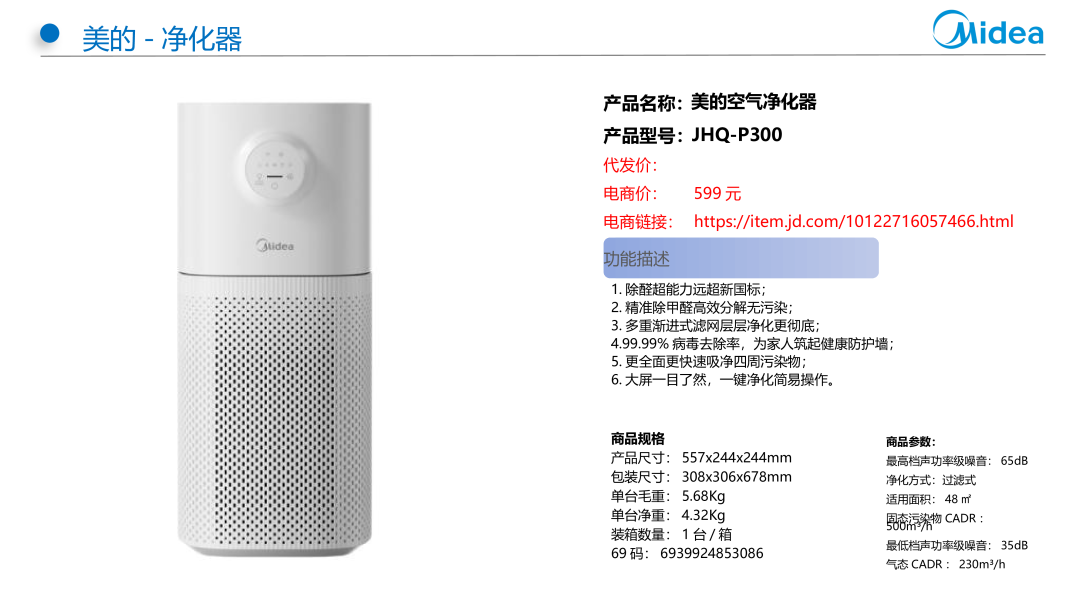Click the Midea logo on the purifier body
This screenshot has width=1080, height=608.
coord(275,246)
